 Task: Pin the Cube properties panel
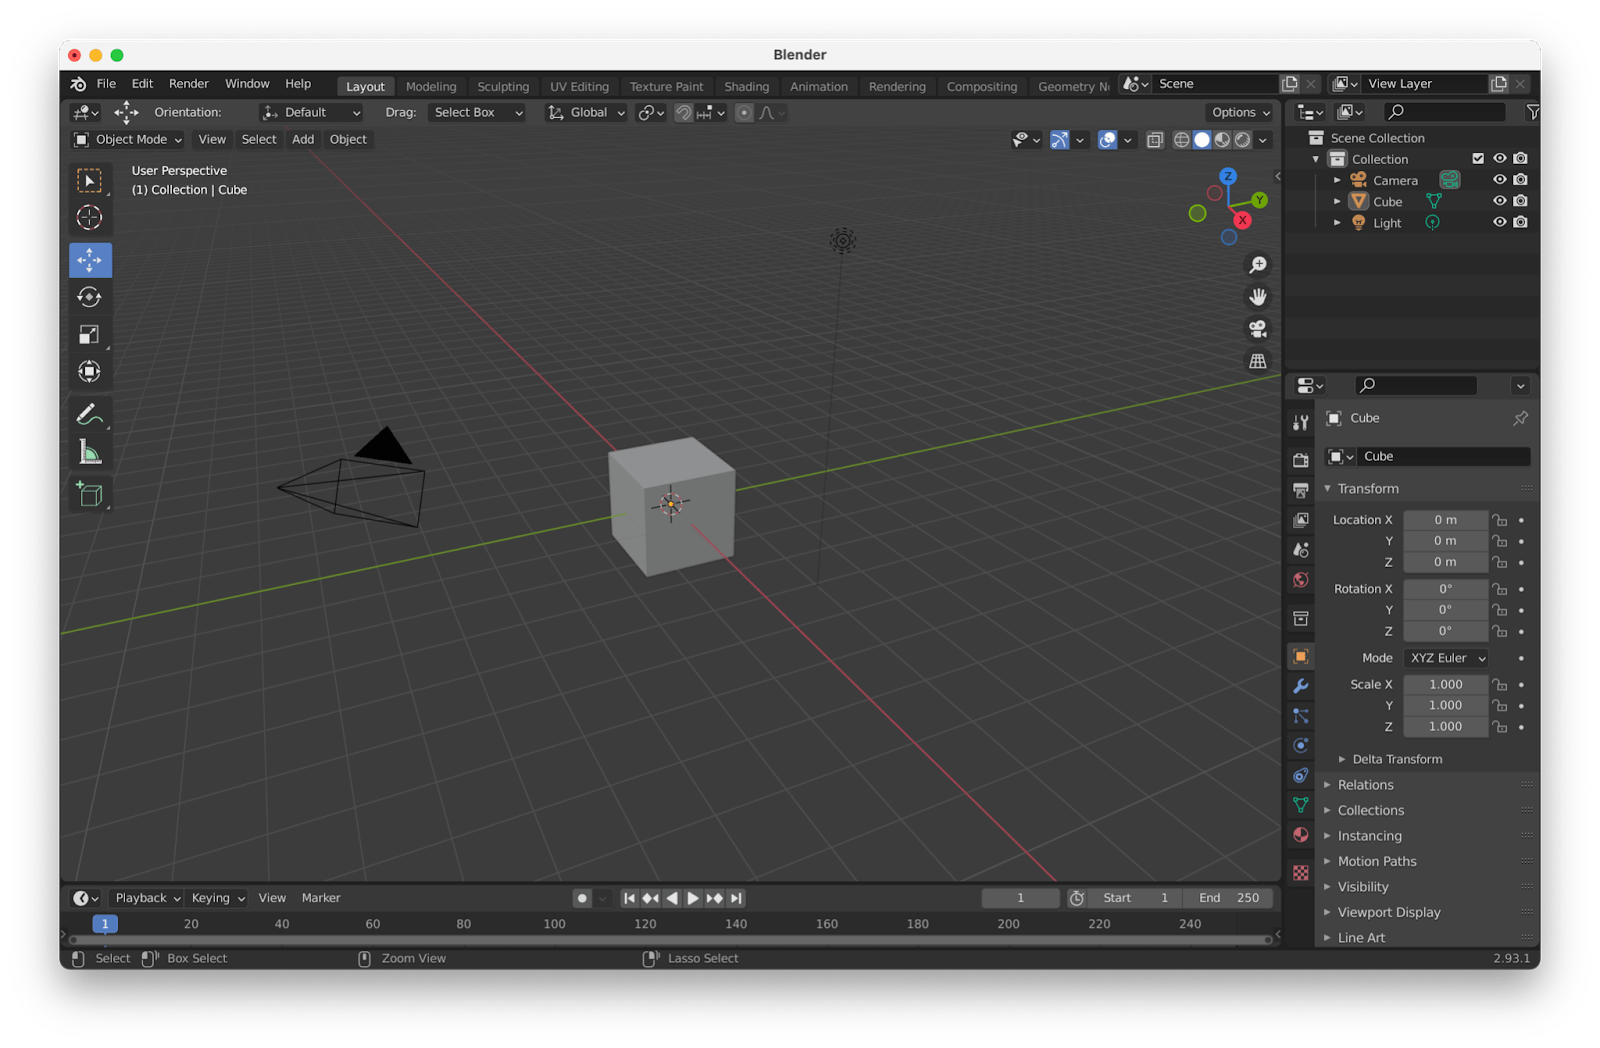(x=1520, y=418)
